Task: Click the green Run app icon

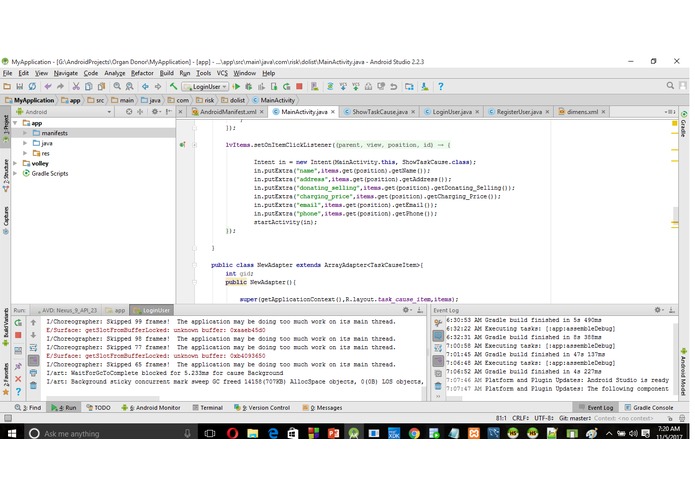Action: point(236,86)
